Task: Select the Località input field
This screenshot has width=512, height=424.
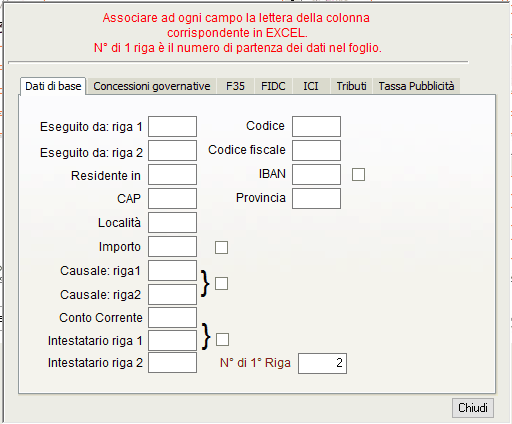Action: point(172,222)
